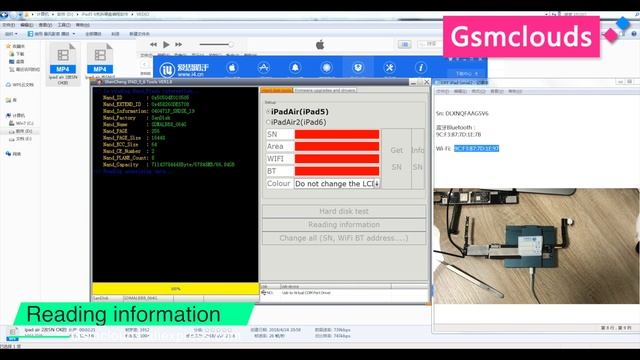Click the i4 assistant logo icon
This screenshot has width=640, height=360.
(167, 70)
